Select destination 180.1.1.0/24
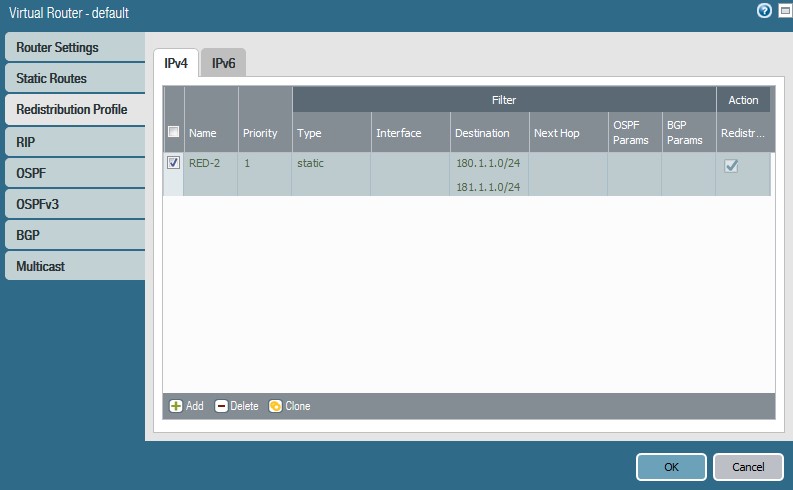 (488, 163)
